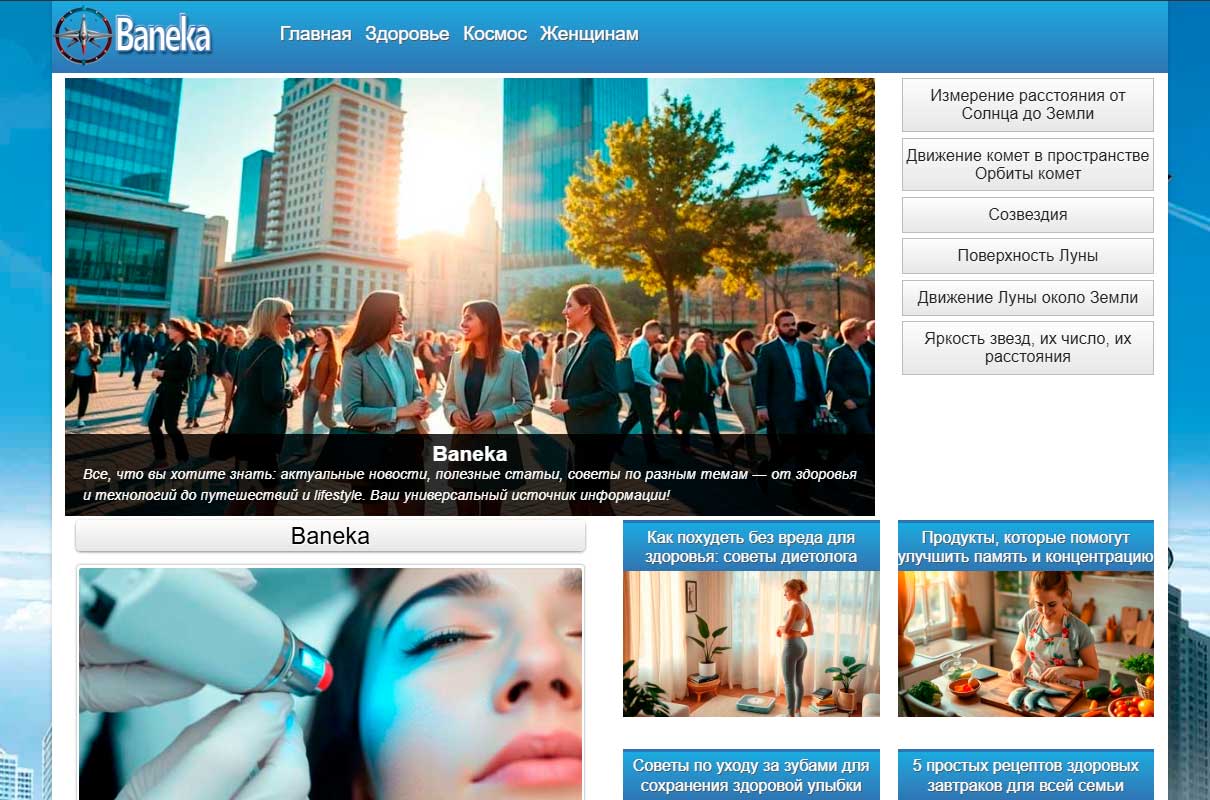
Task: Click link about Движение комет в пространстве
Action: 1028,164
